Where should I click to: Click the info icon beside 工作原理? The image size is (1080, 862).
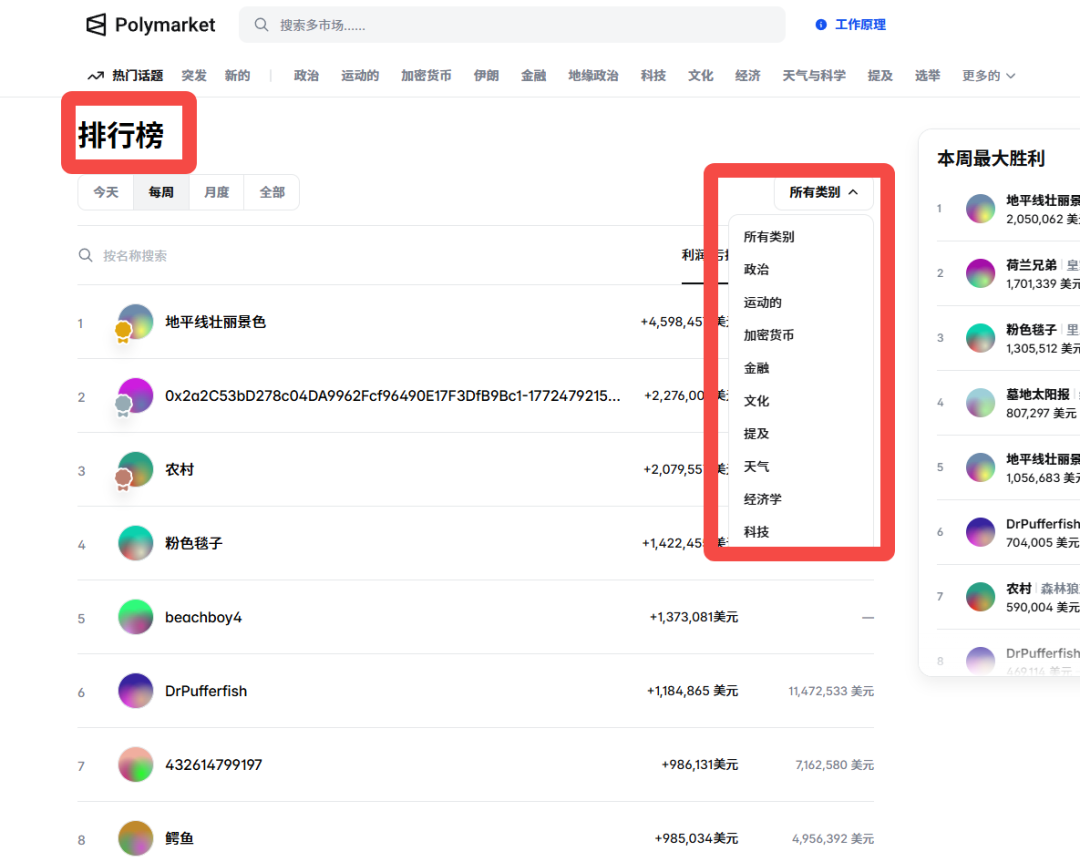point(820,25)
